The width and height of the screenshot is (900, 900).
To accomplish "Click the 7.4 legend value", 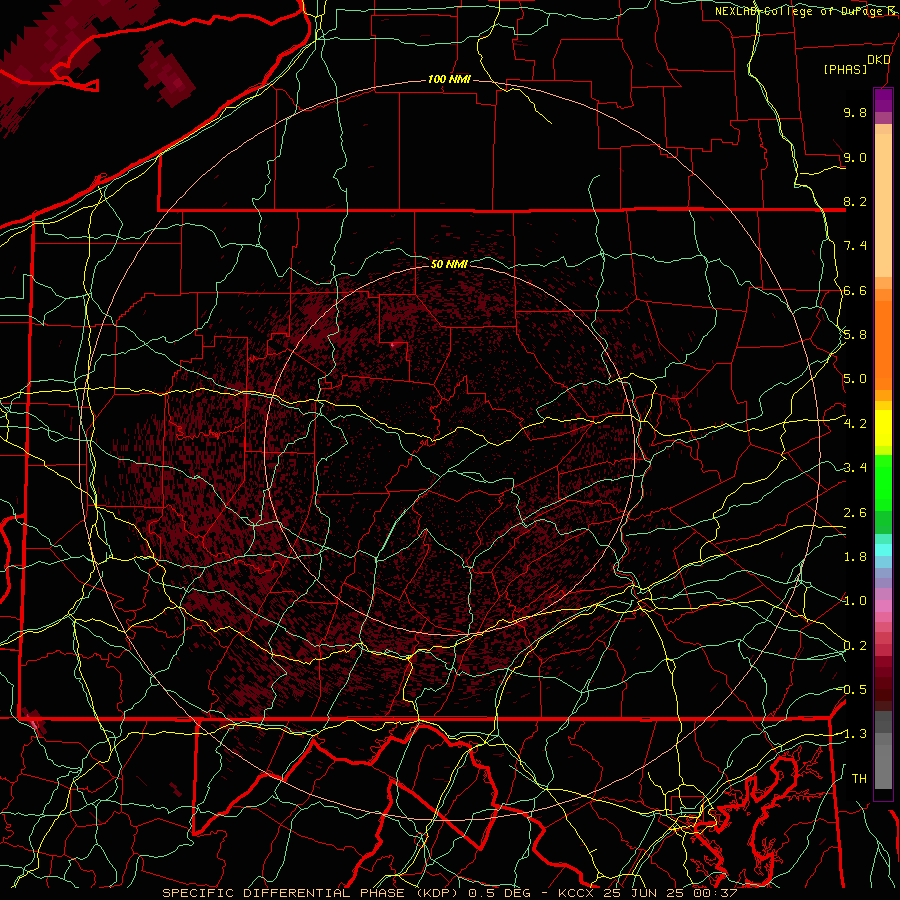I will click(855, 246).
